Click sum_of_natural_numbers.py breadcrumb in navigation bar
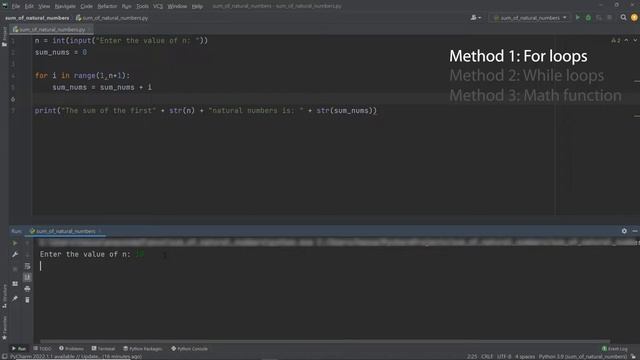This screenshot has height=360, width=640. pos(112,18)
